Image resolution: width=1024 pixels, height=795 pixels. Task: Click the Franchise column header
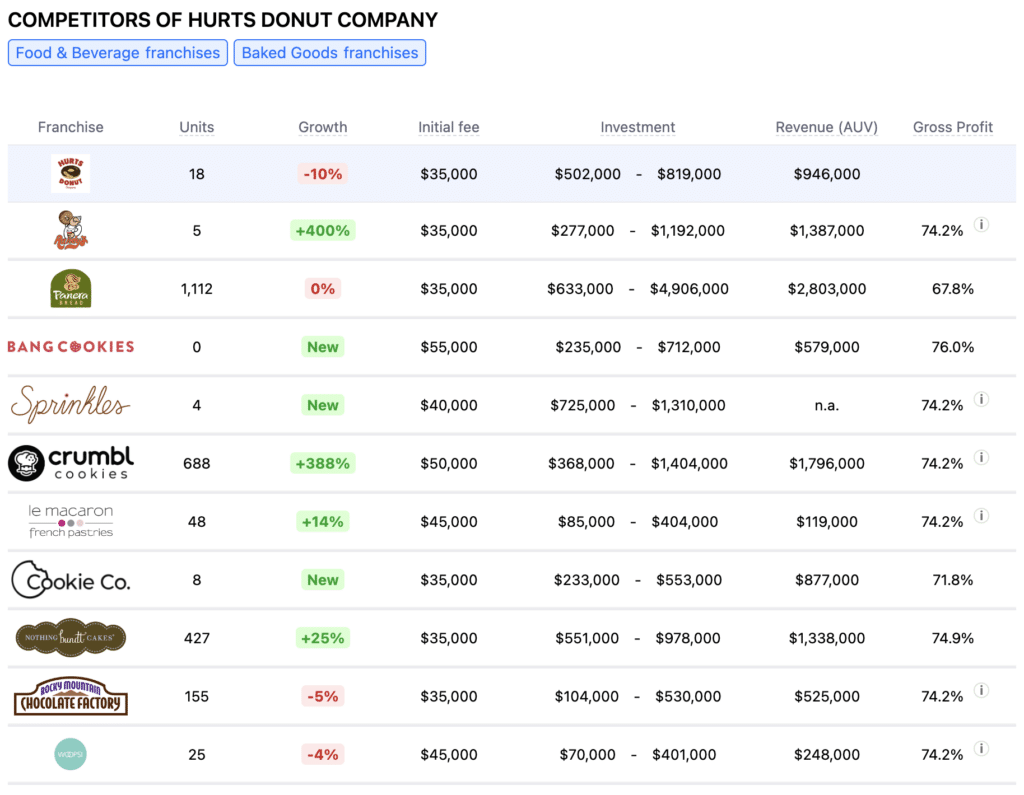coord(71,127)
